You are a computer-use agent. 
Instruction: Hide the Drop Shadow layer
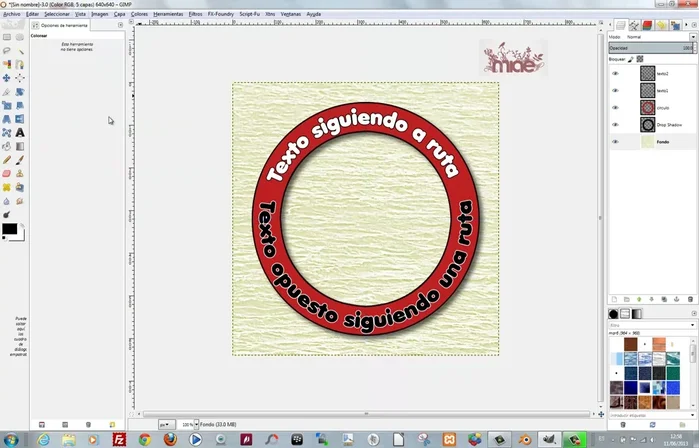click(615, 124)
